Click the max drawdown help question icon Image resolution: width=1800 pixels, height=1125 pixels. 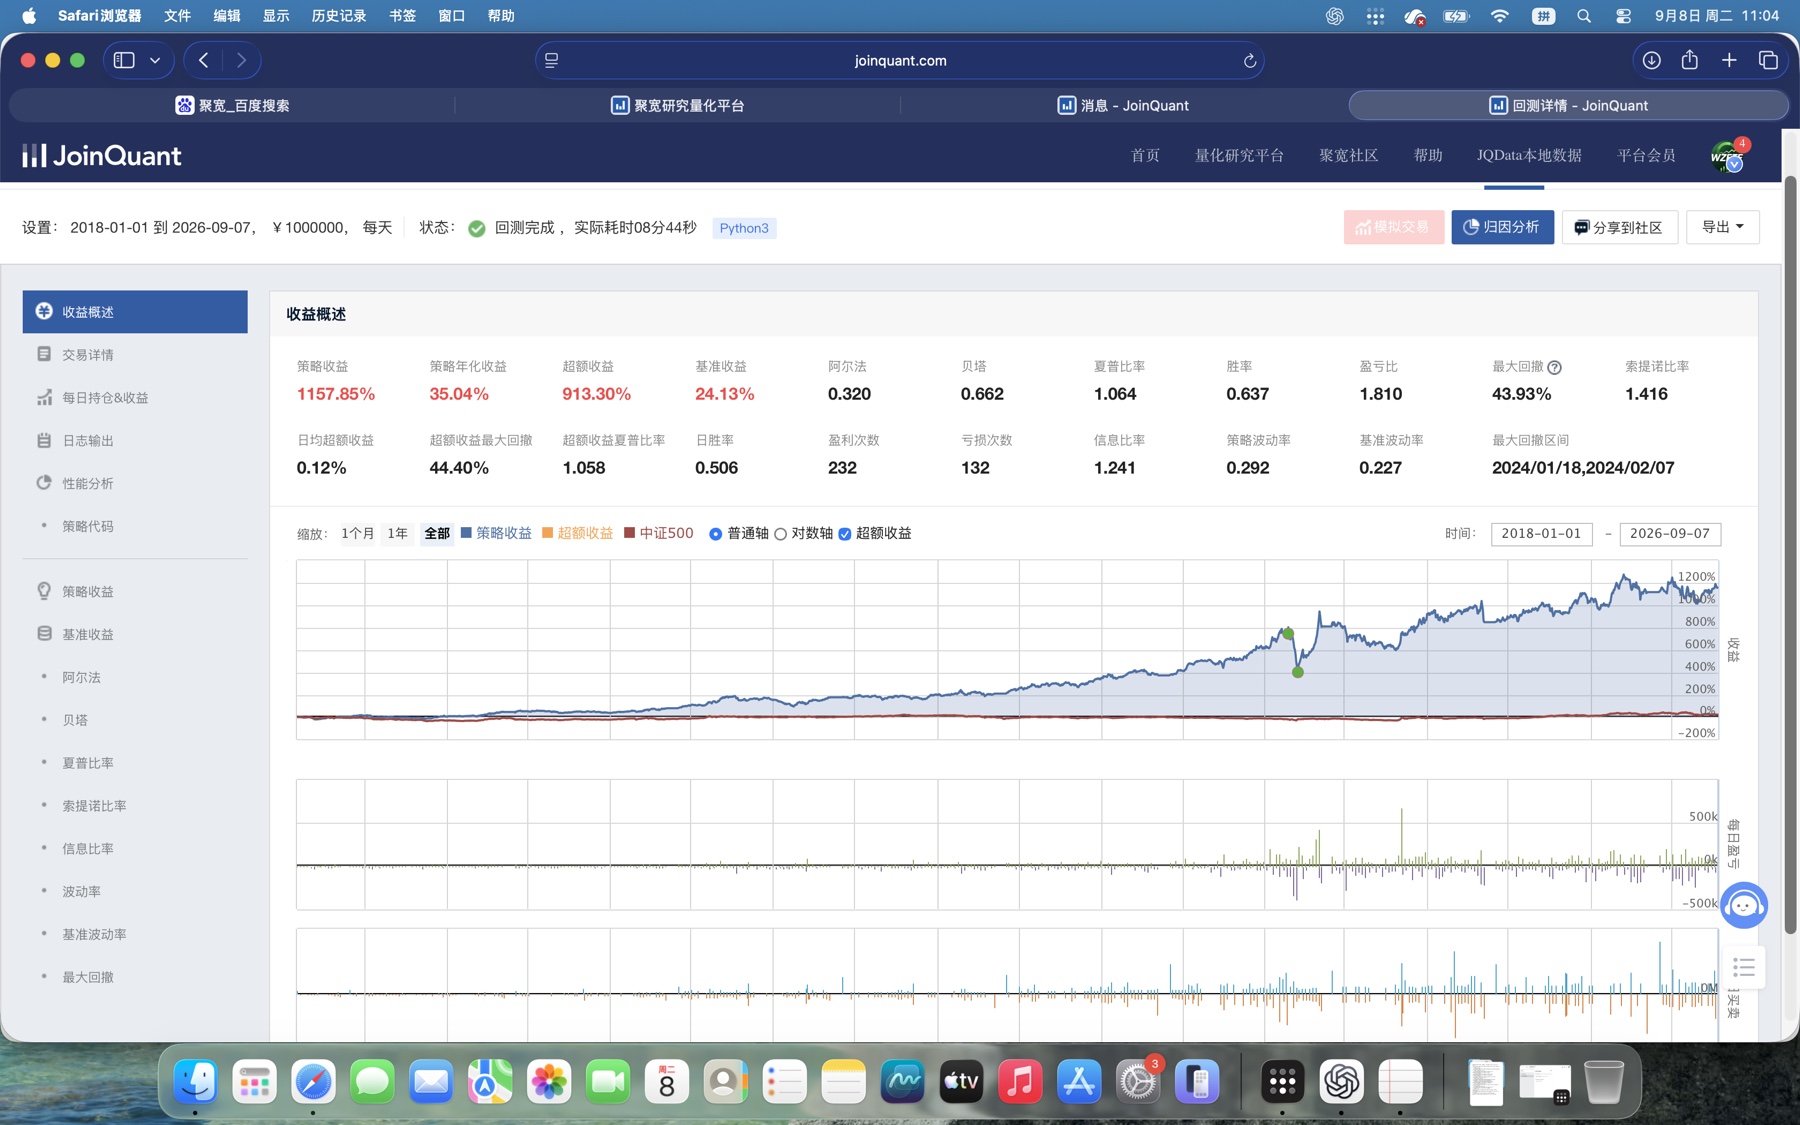coord(1554,367)
